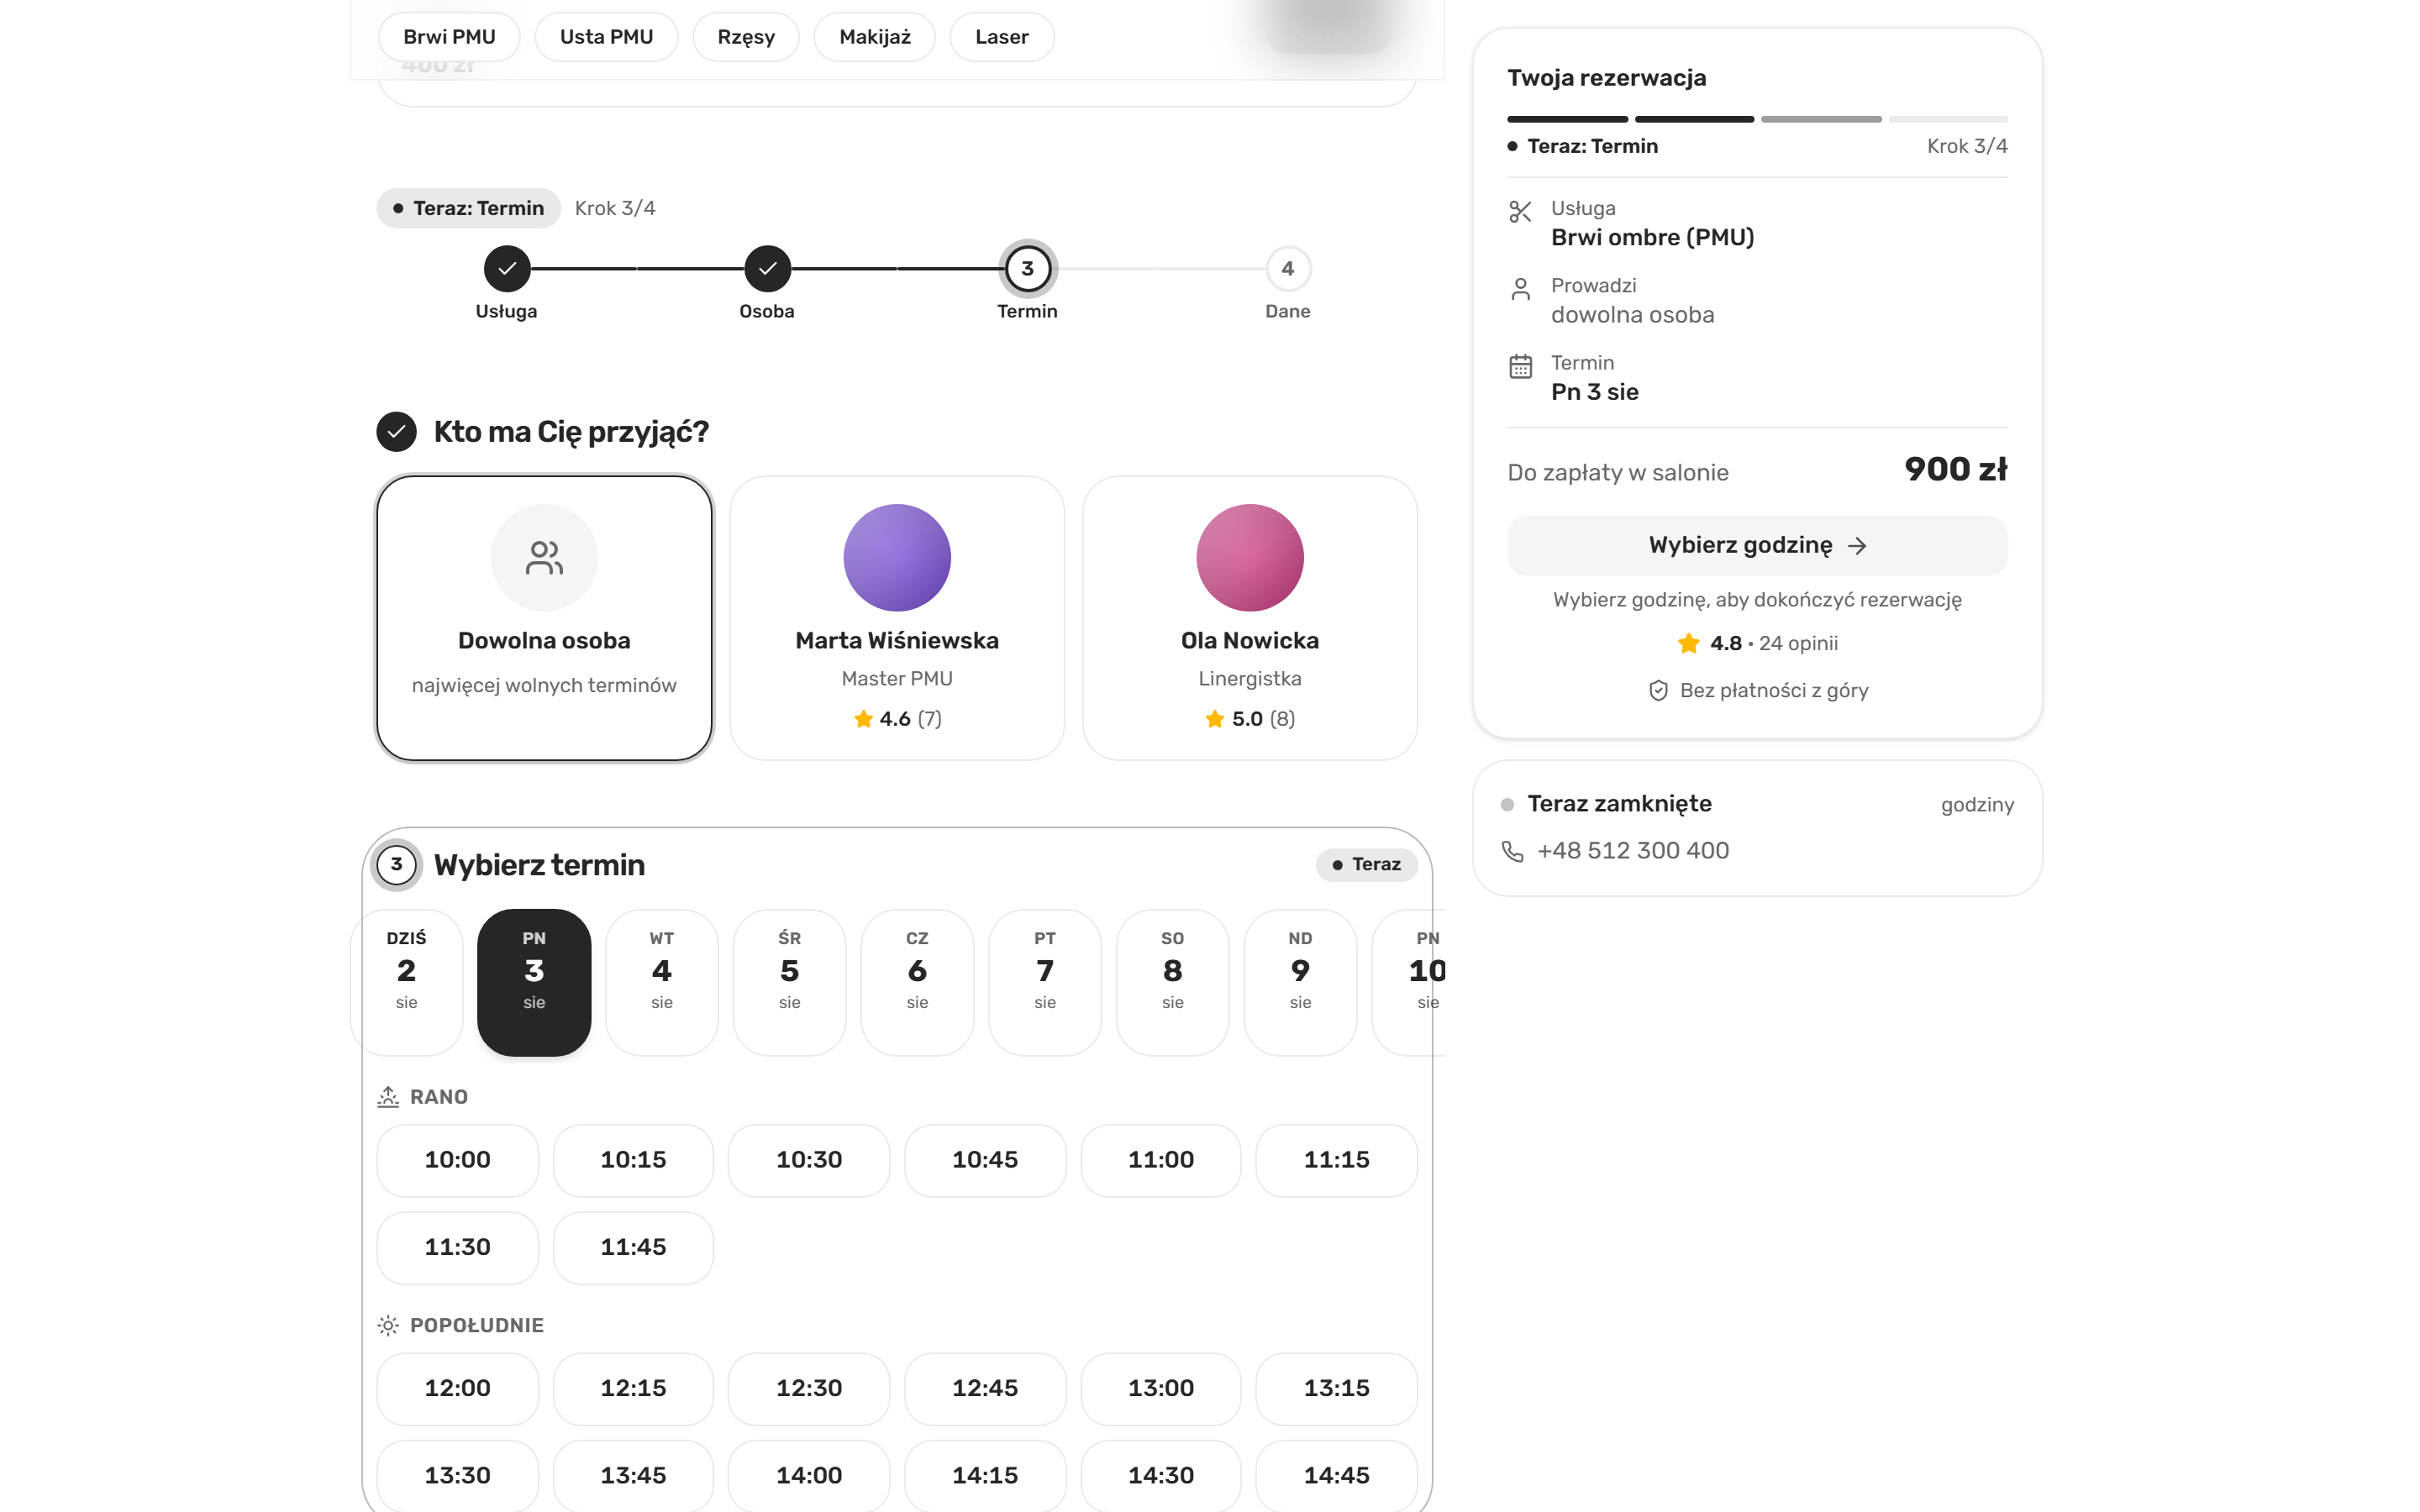Select the Dowolna osoba card
Screen dimensions: 2420x1512
[544, 618]
